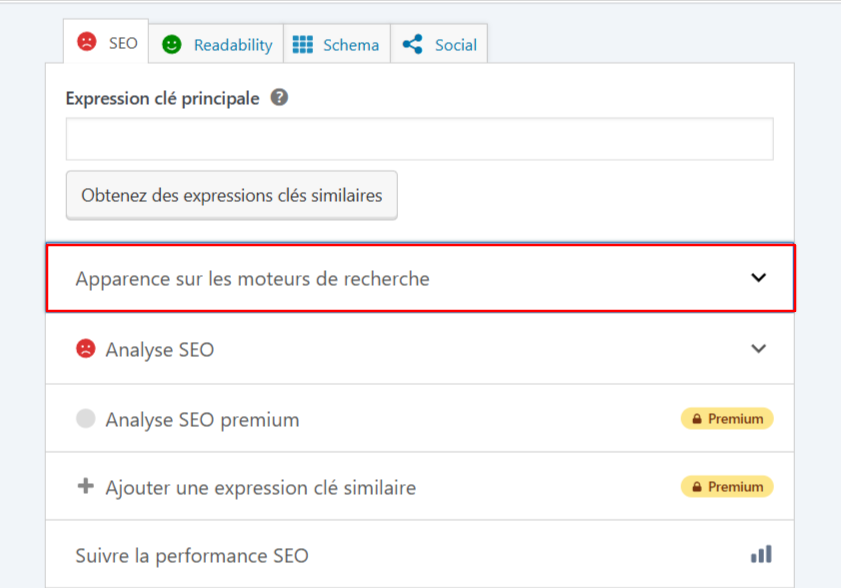
Task: Click the lock icon inside the Premium badge
Action: pos(697,418)
